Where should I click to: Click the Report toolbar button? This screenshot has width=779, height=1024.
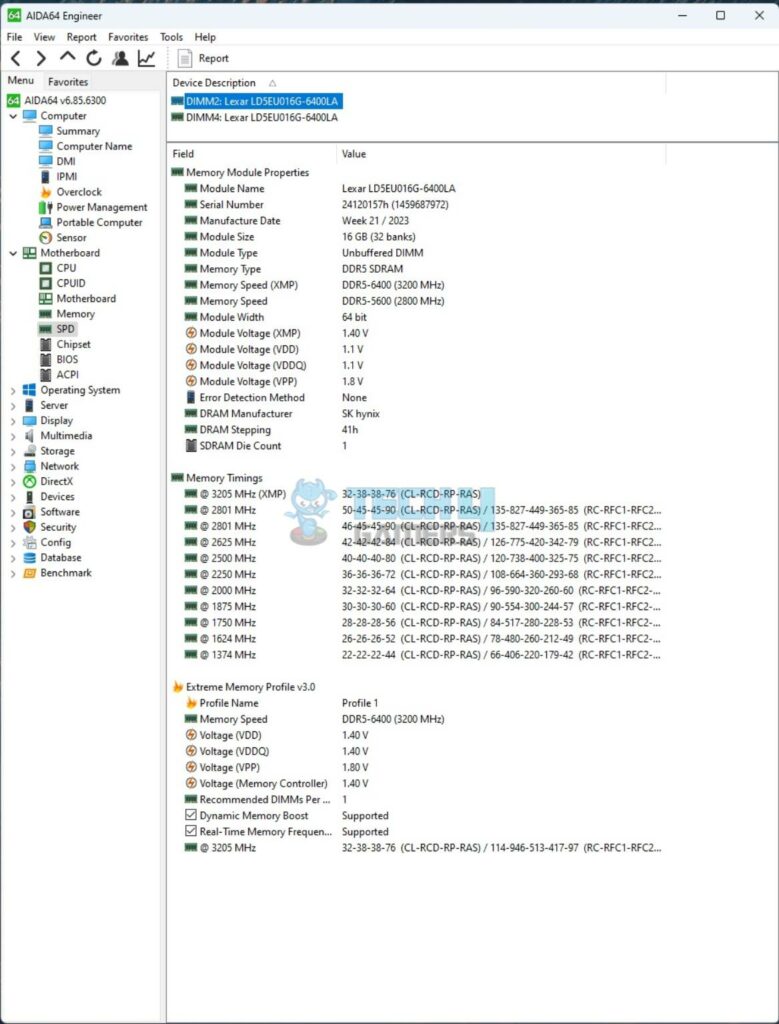pos(204,58)
